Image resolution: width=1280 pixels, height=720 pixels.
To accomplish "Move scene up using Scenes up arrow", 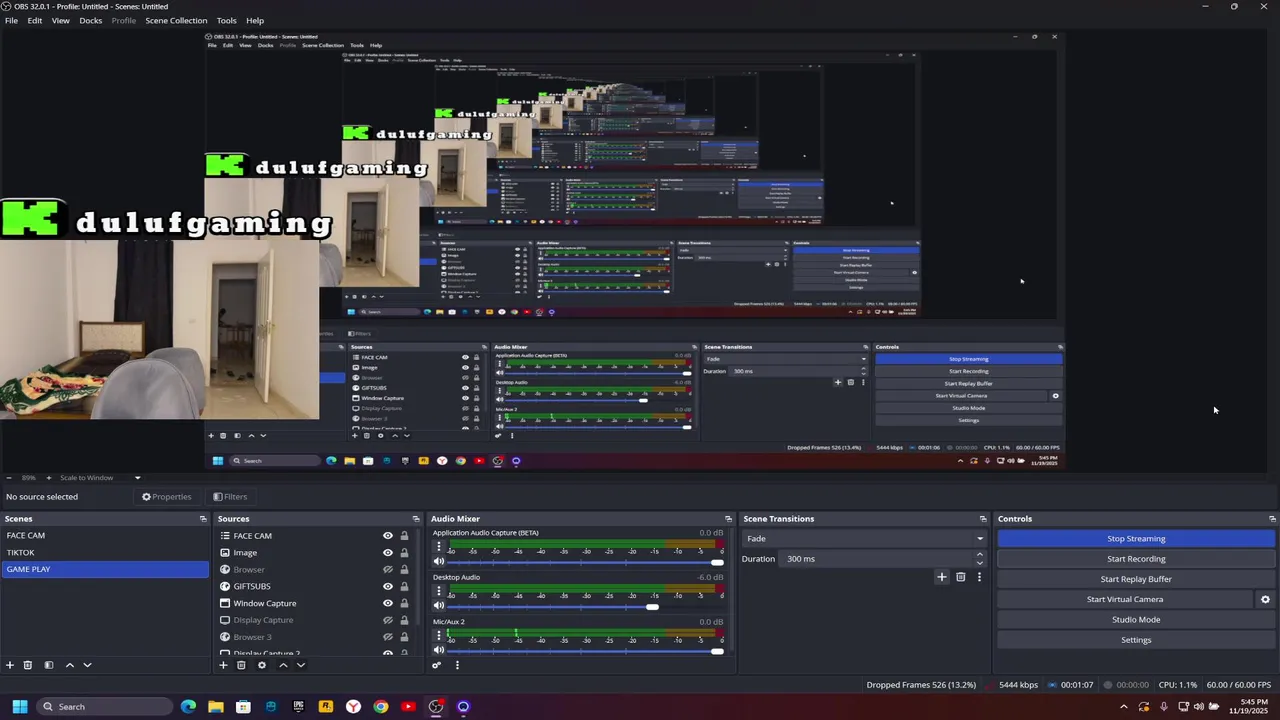I will (x=69, y=665).
